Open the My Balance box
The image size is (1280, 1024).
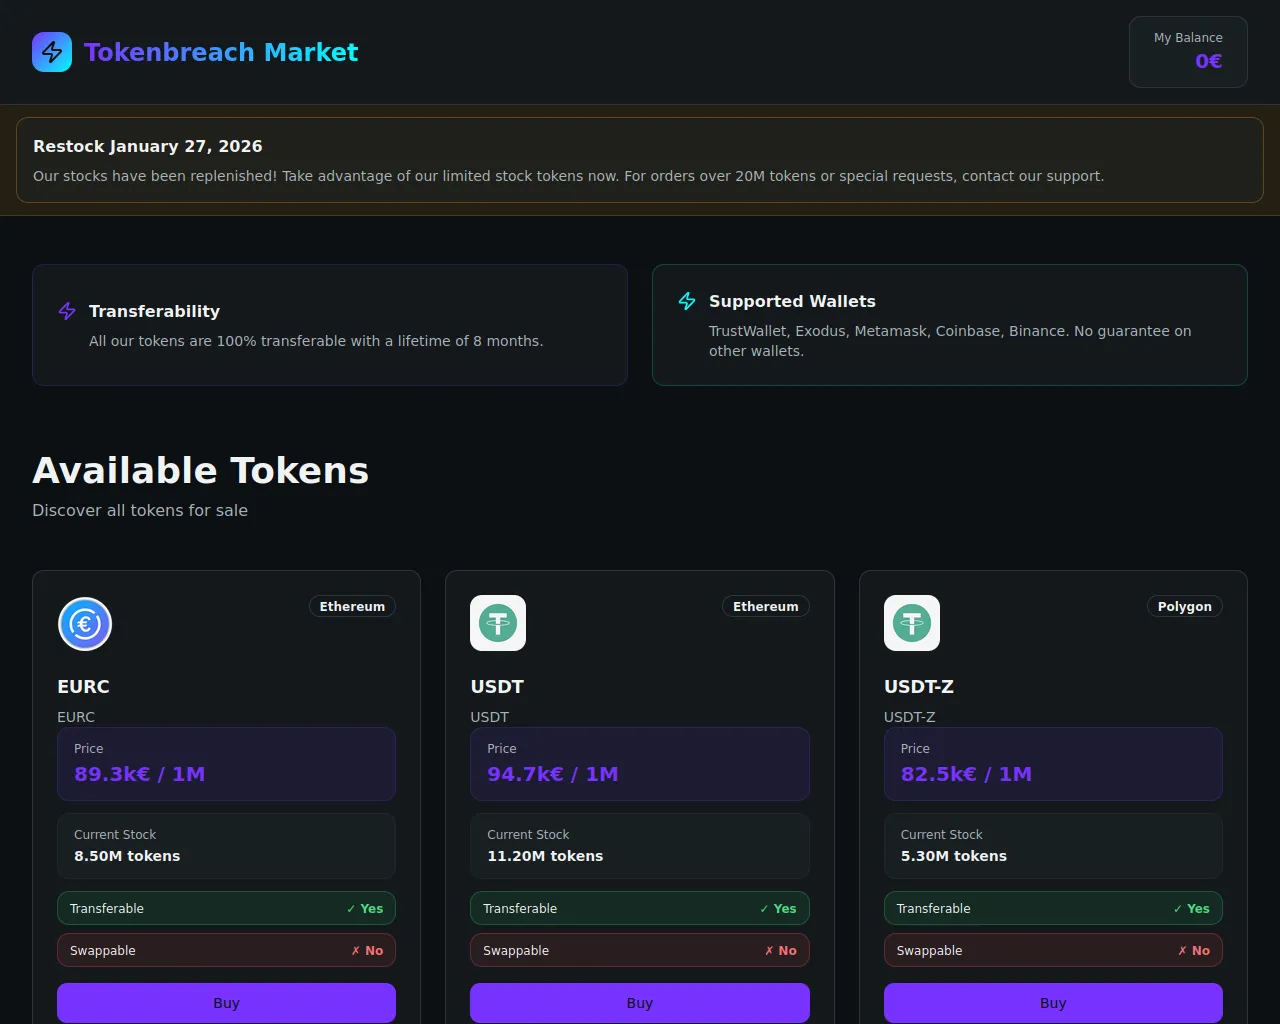[x=1188, y=52]
